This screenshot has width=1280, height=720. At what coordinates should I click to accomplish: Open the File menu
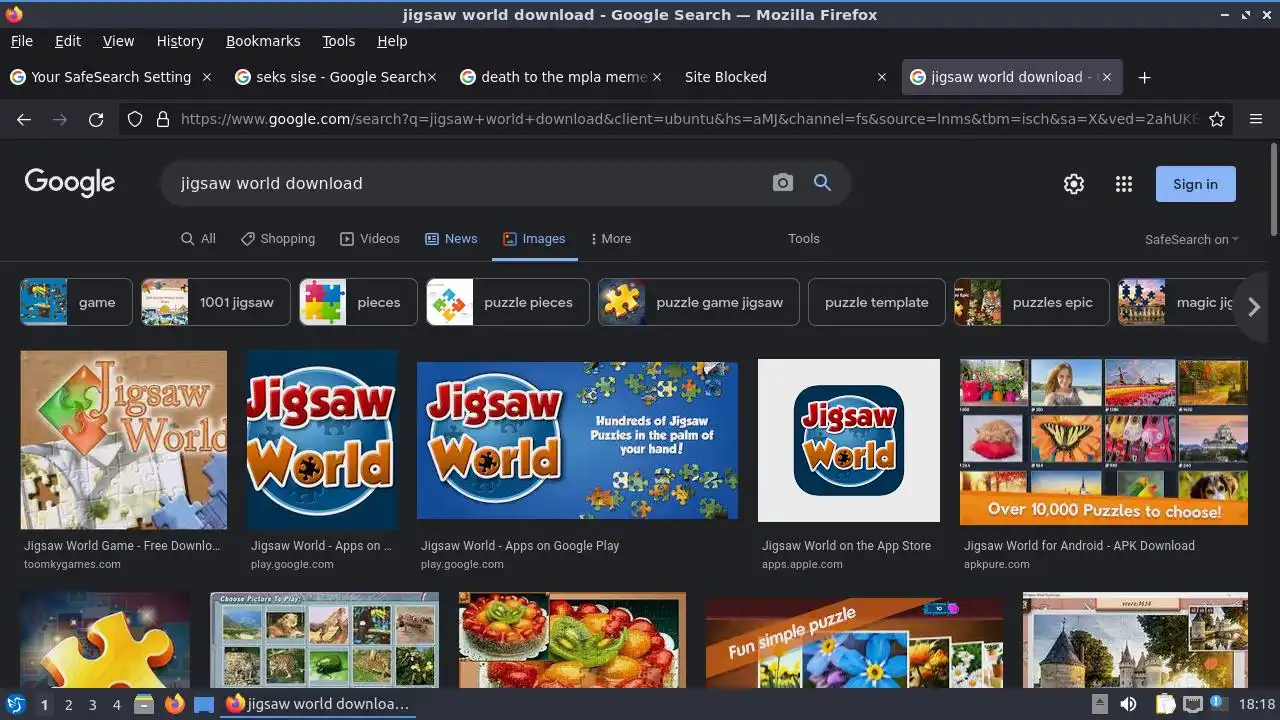click(22, 41)
